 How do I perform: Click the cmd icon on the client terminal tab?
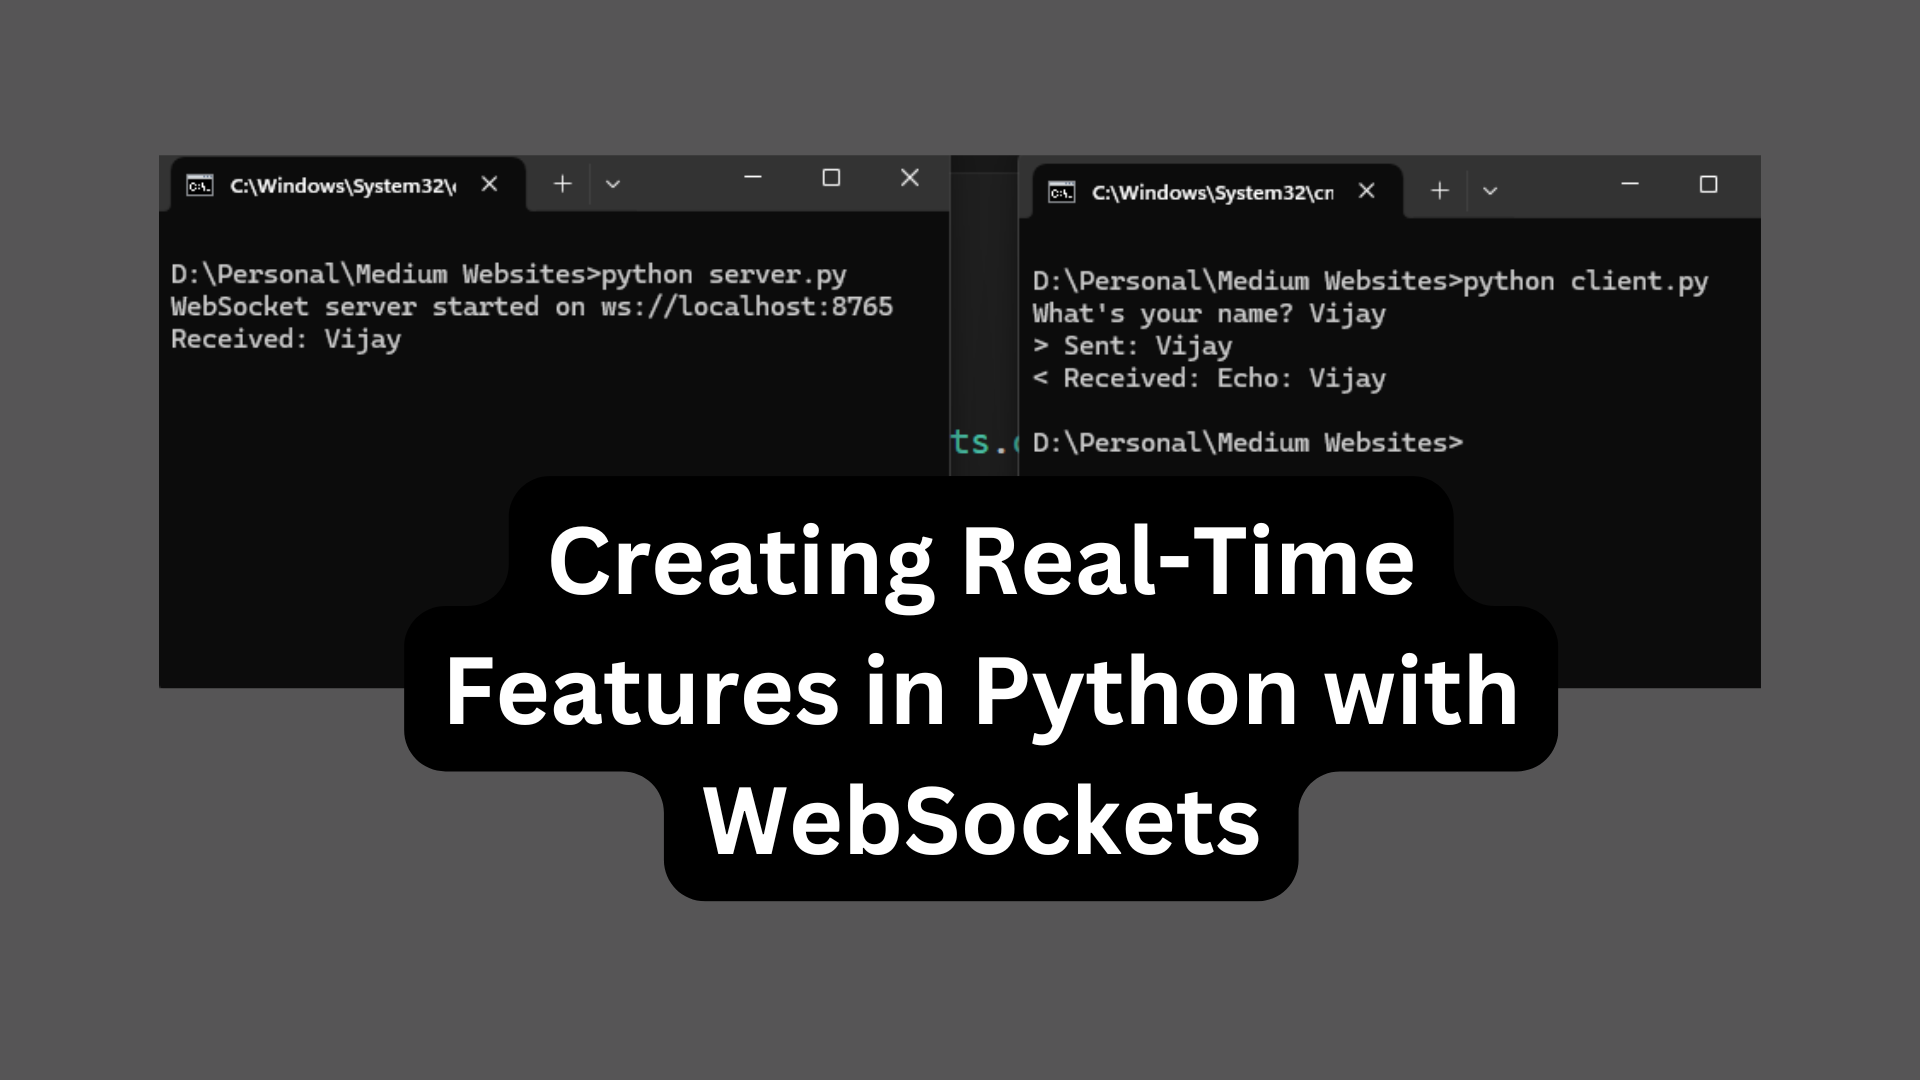click(x=1061, y=192)
